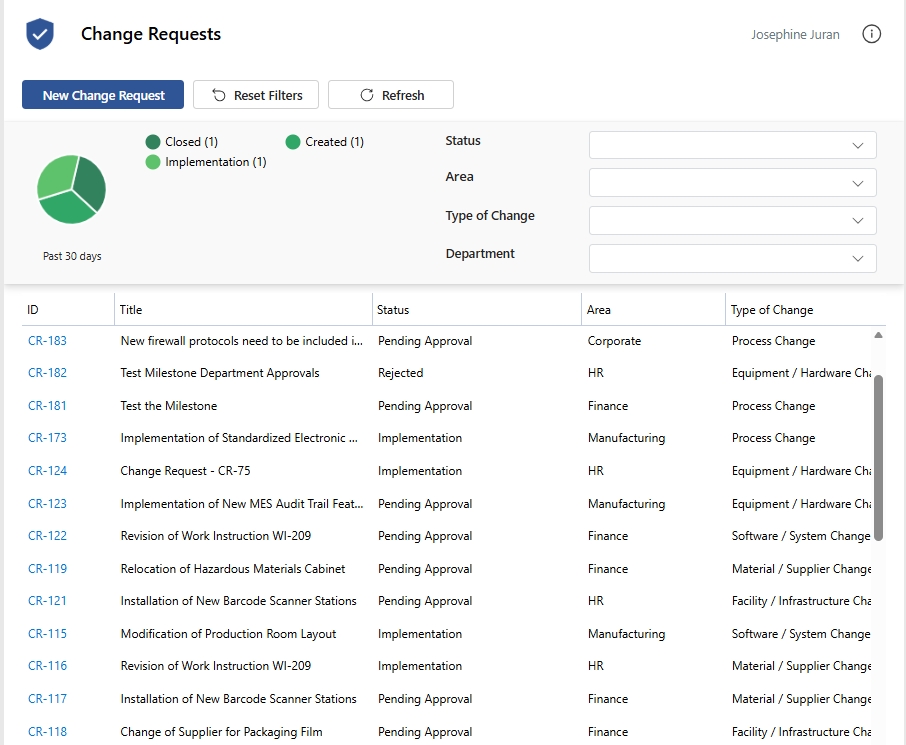Open change request CR-123
906x745 pixels.
(x=47, y=504)
